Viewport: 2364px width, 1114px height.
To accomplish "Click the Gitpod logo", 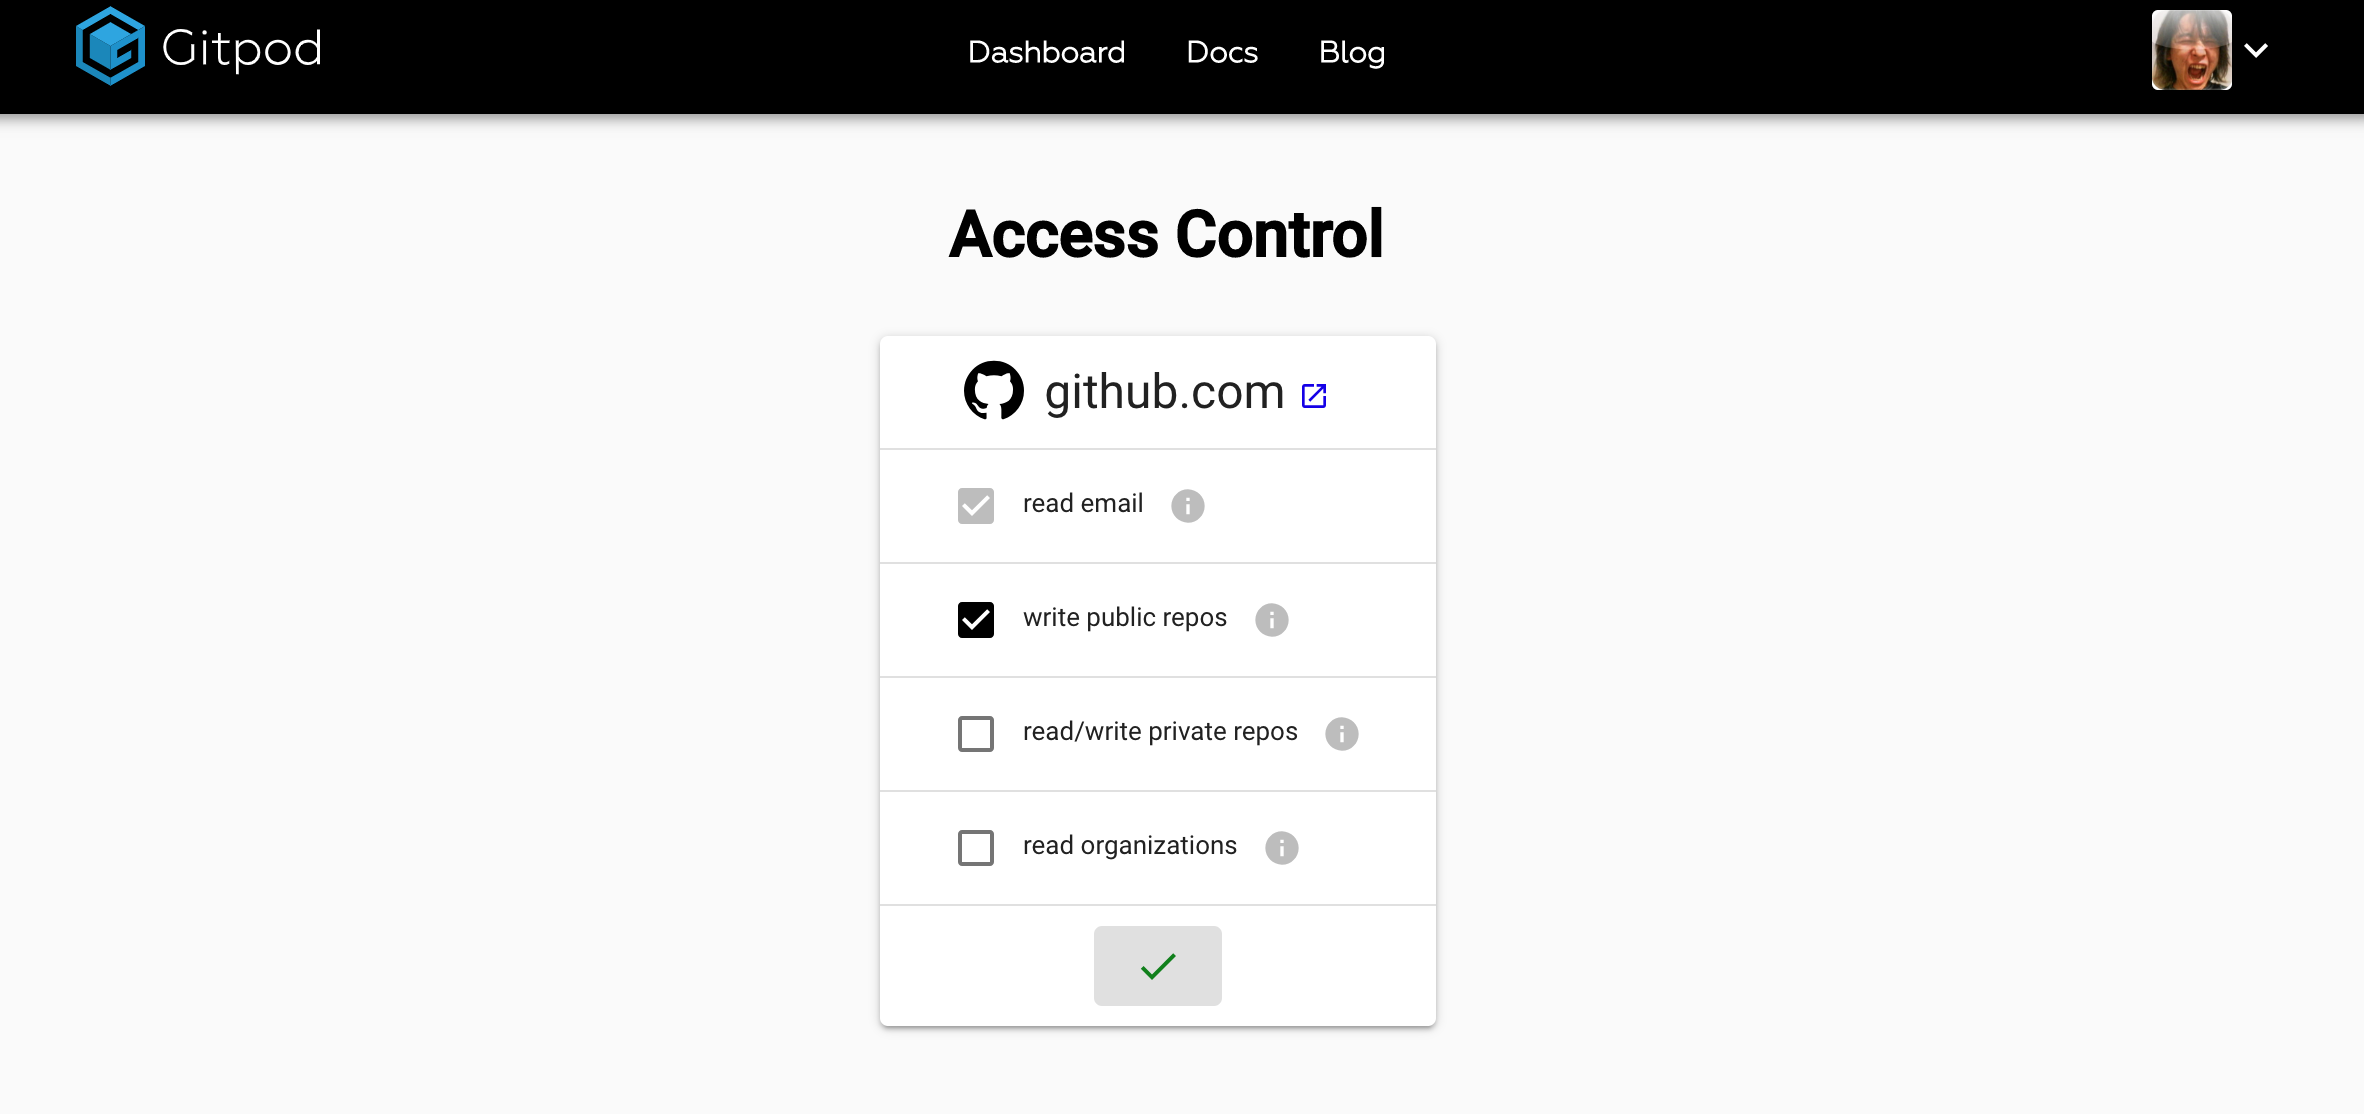I will pos(197,47).
